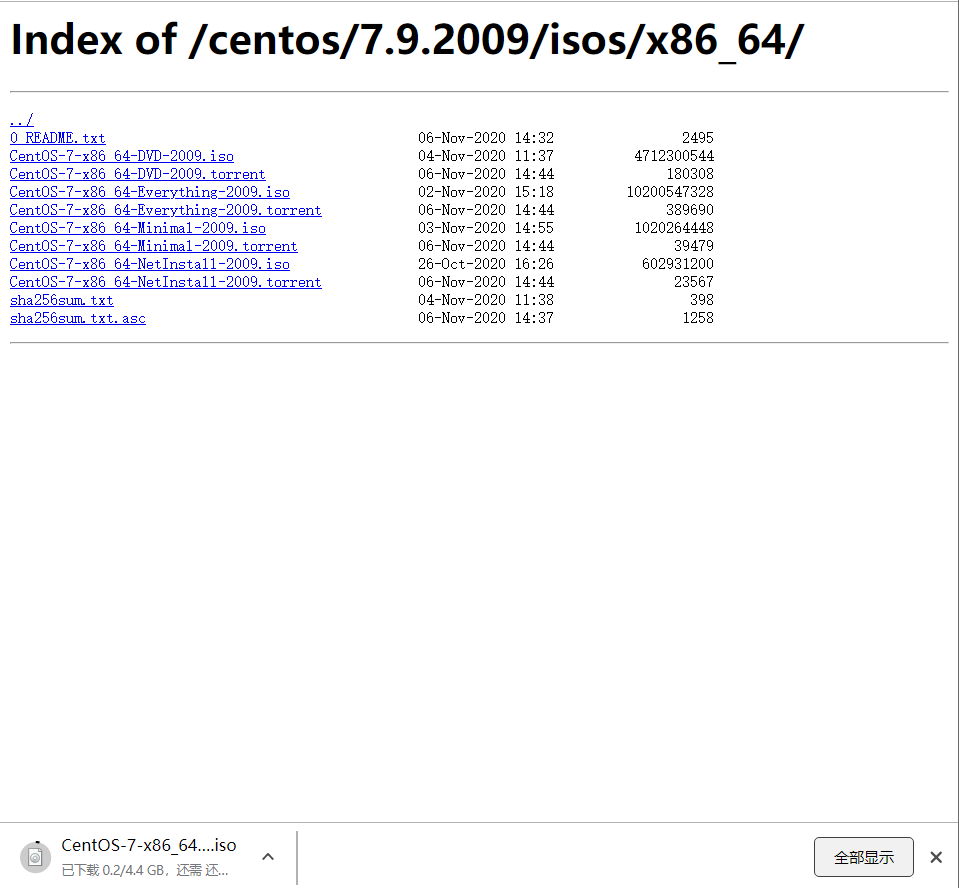Open the CentOS-7-x86_64-NetInstall-2009.torrent link
The height and width of the screenshot is (888, 959).
click(x=166, y=283)
